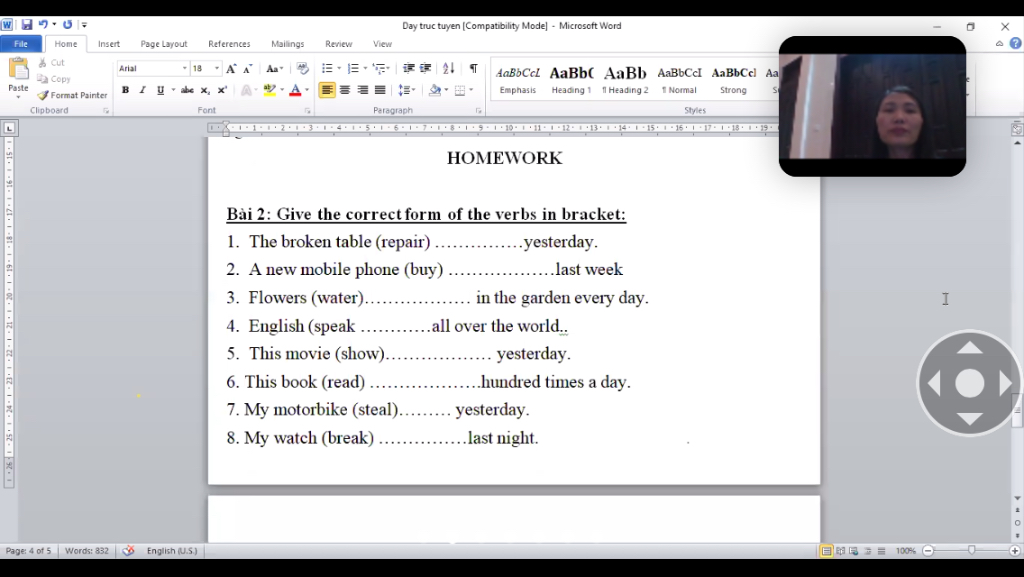This screenshot has width=1024, height=577.
Task: Open the Customize Quick Access Toolbar dropdown
Action: pyautogui.click(x=84, y=25)
